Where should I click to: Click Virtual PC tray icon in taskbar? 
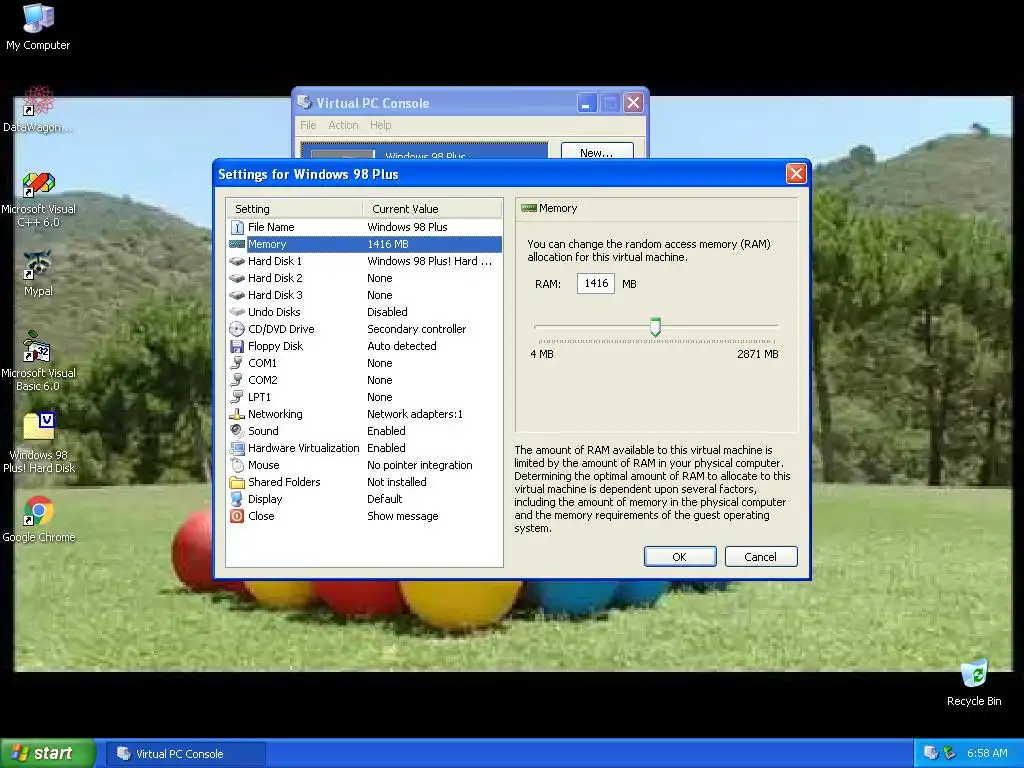(931, 753)
